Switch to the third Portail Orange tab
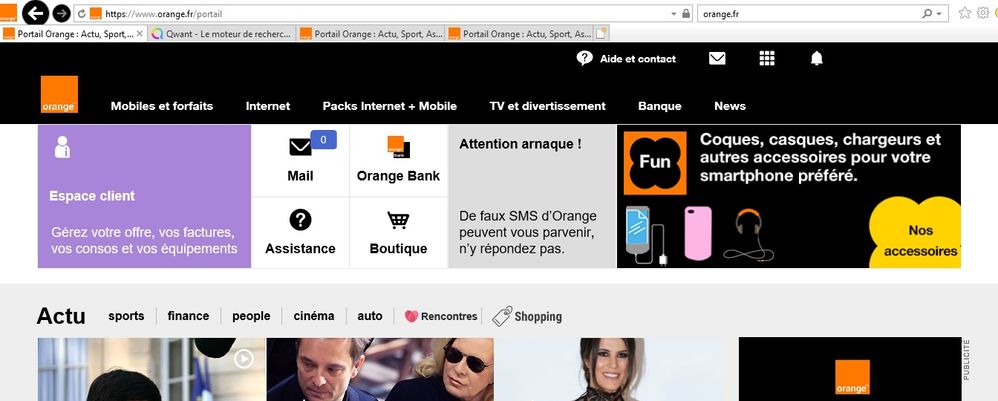 pyautogui.click(x=370, y=34)
